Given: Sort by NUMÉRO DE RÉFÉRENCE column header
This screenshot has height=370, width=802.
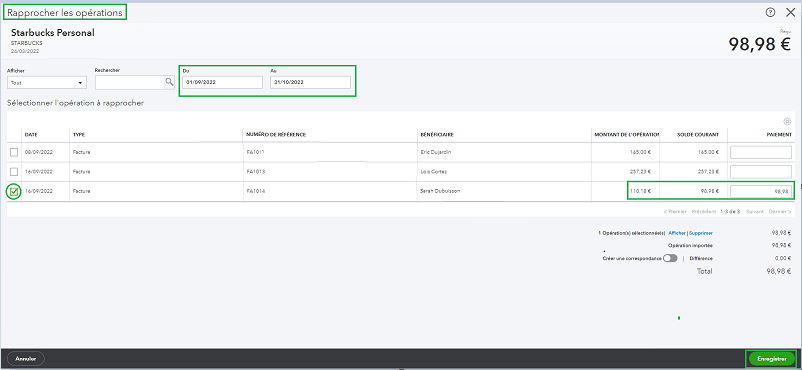Looking at the screenshot, I should tap(276, 135).
